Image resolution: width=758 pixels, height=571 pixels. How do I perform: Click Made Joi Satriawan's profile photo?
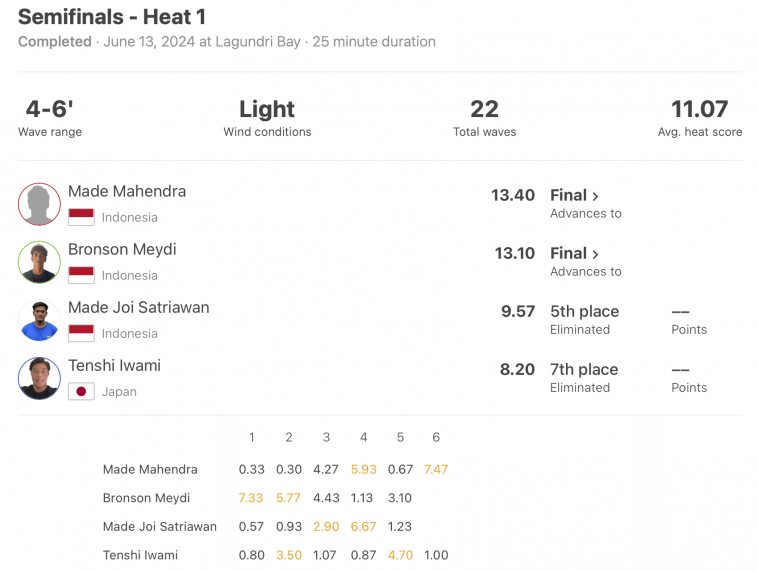39,320
